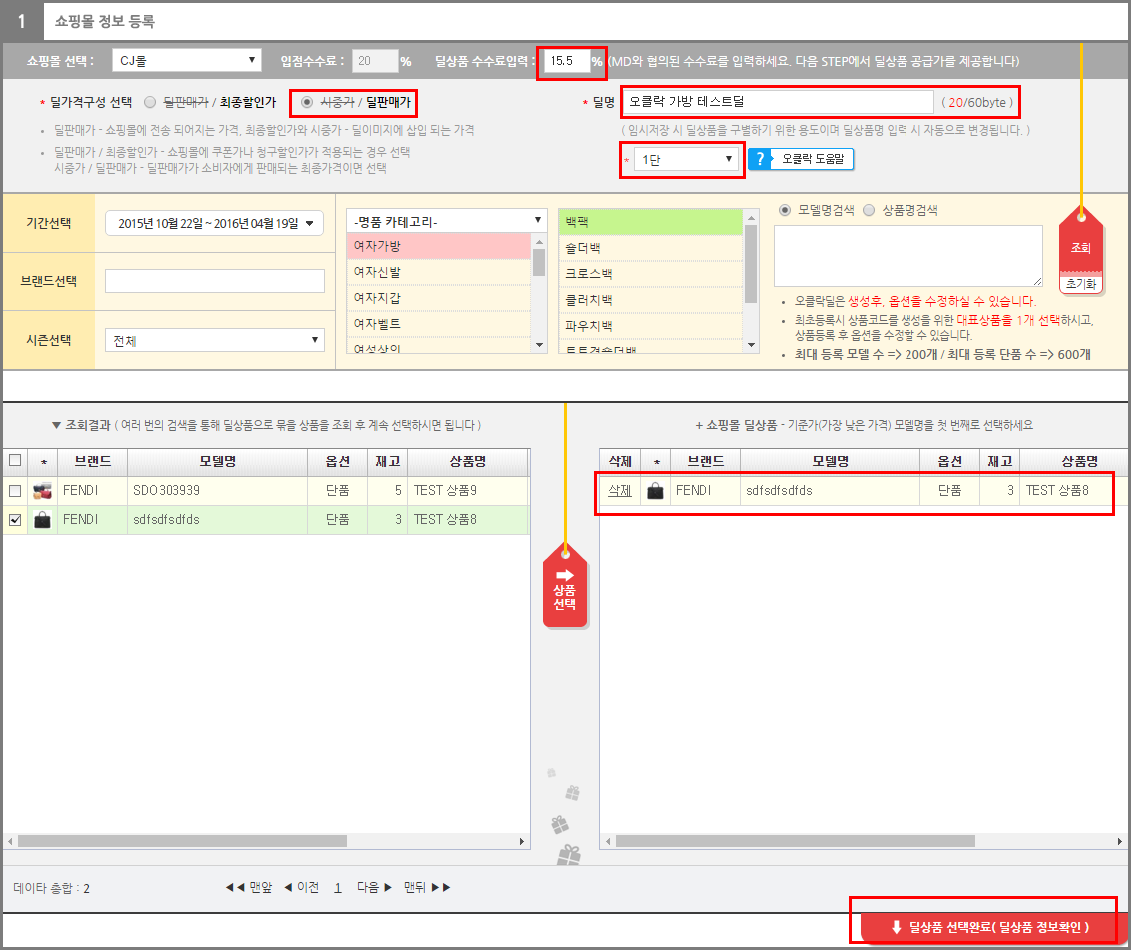
Task: Select the 시중가 / 딜판매가 radio option
Action: click(x=307, y=102)
